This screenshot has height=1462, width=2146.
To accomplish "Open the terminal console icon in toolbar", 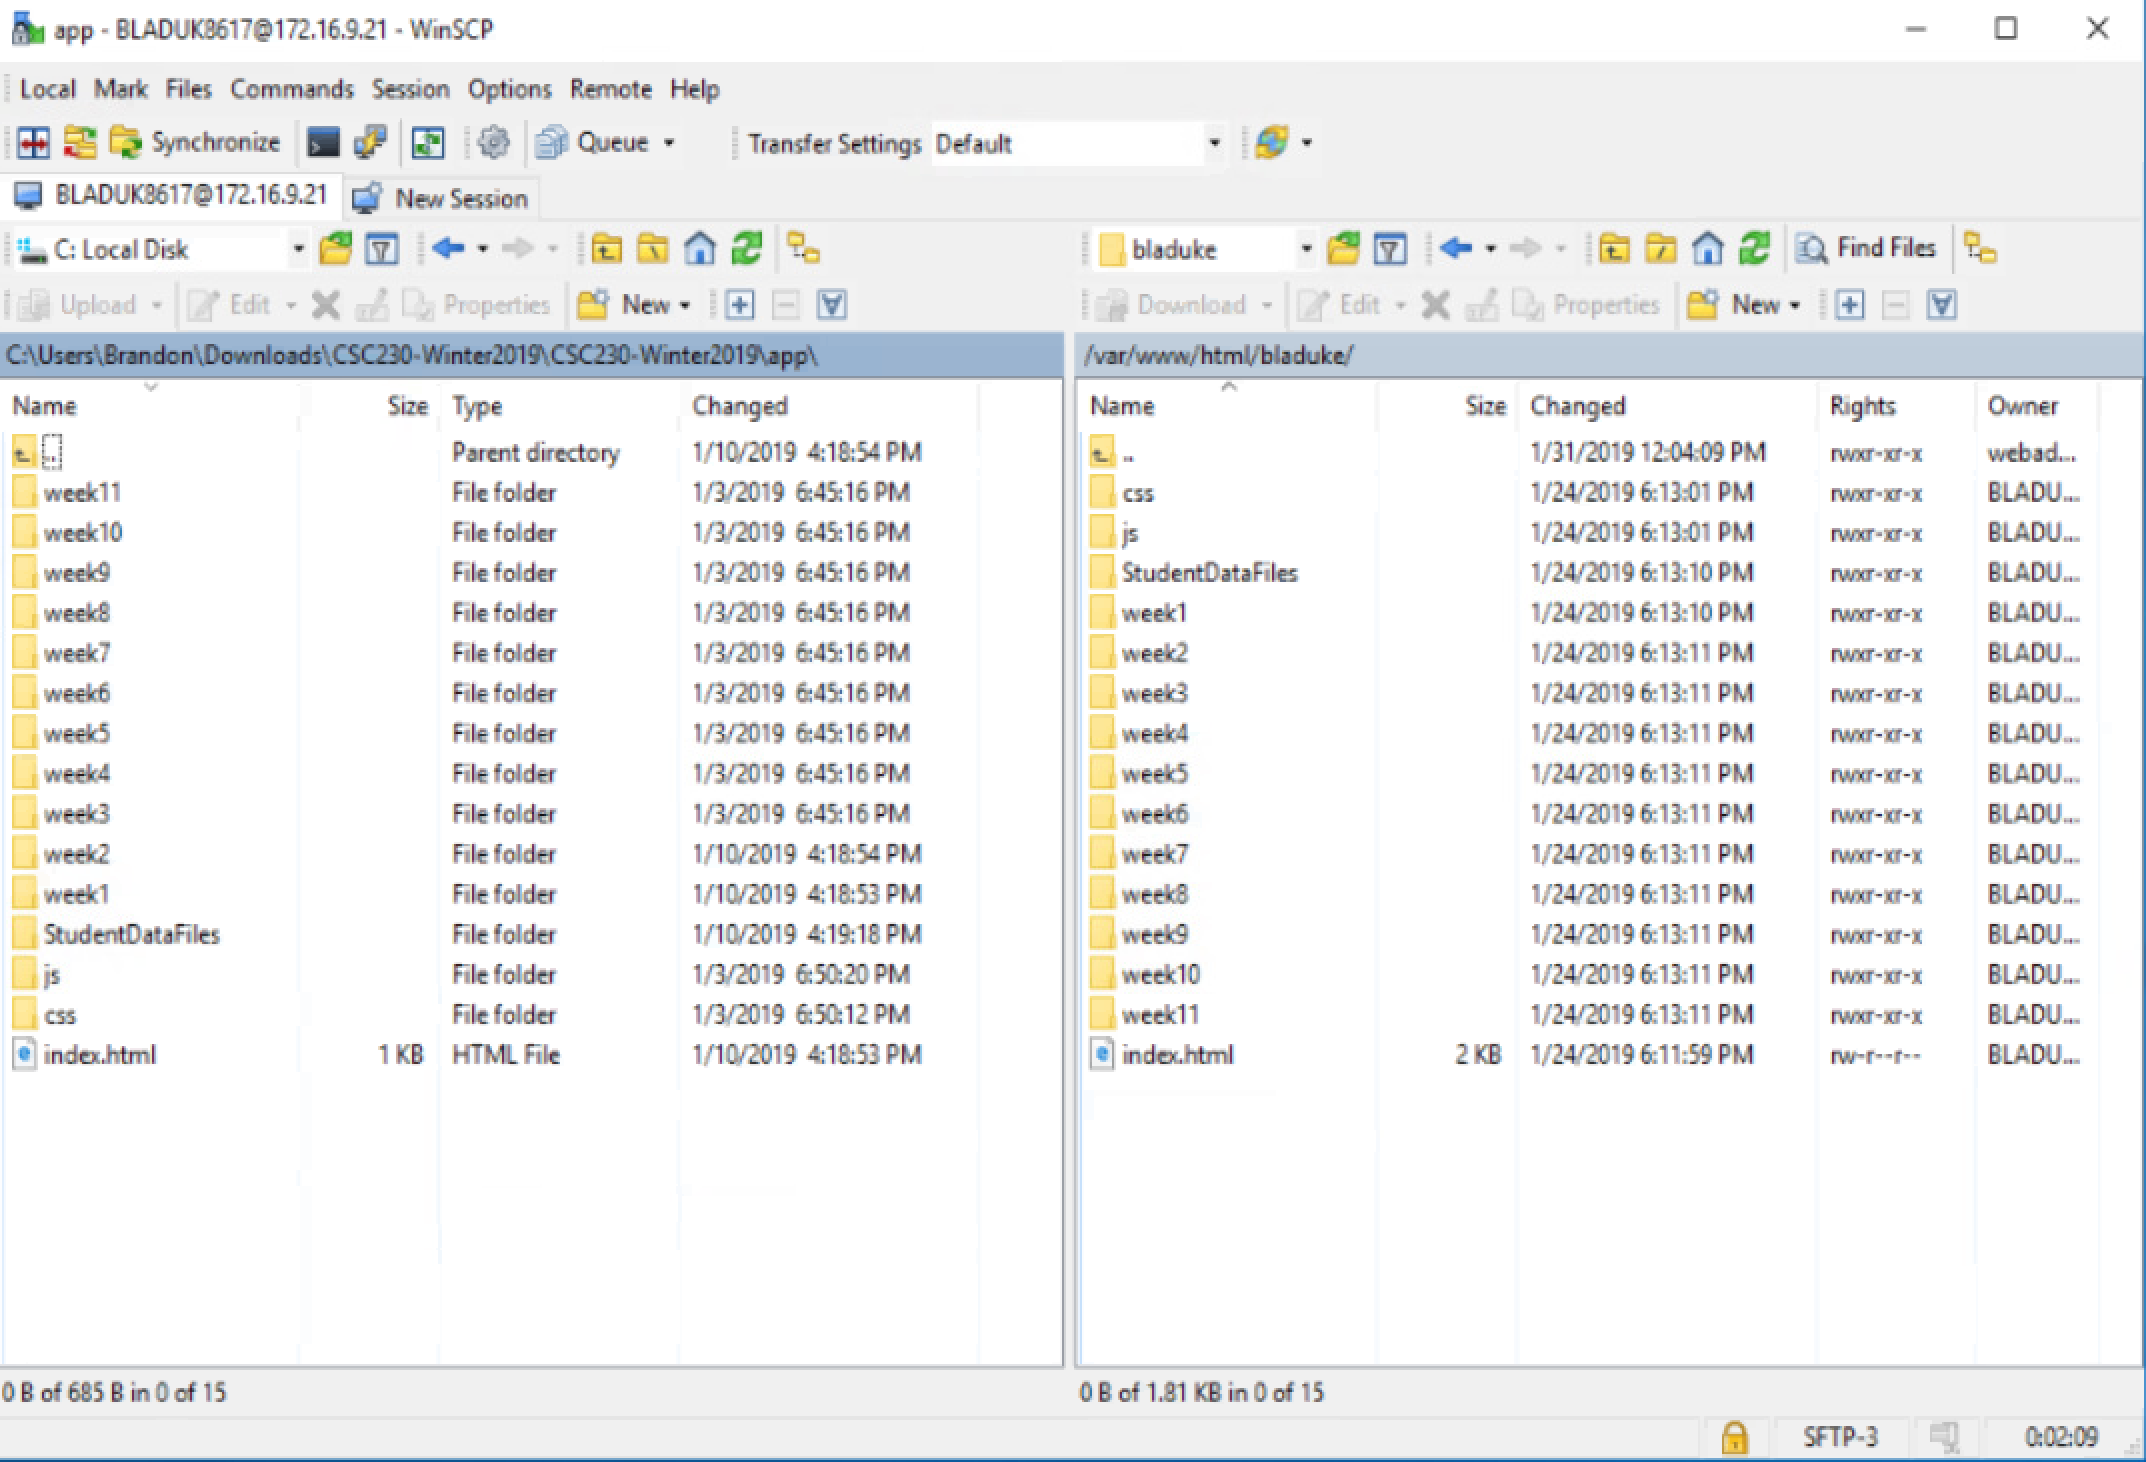I will point(323,143).
